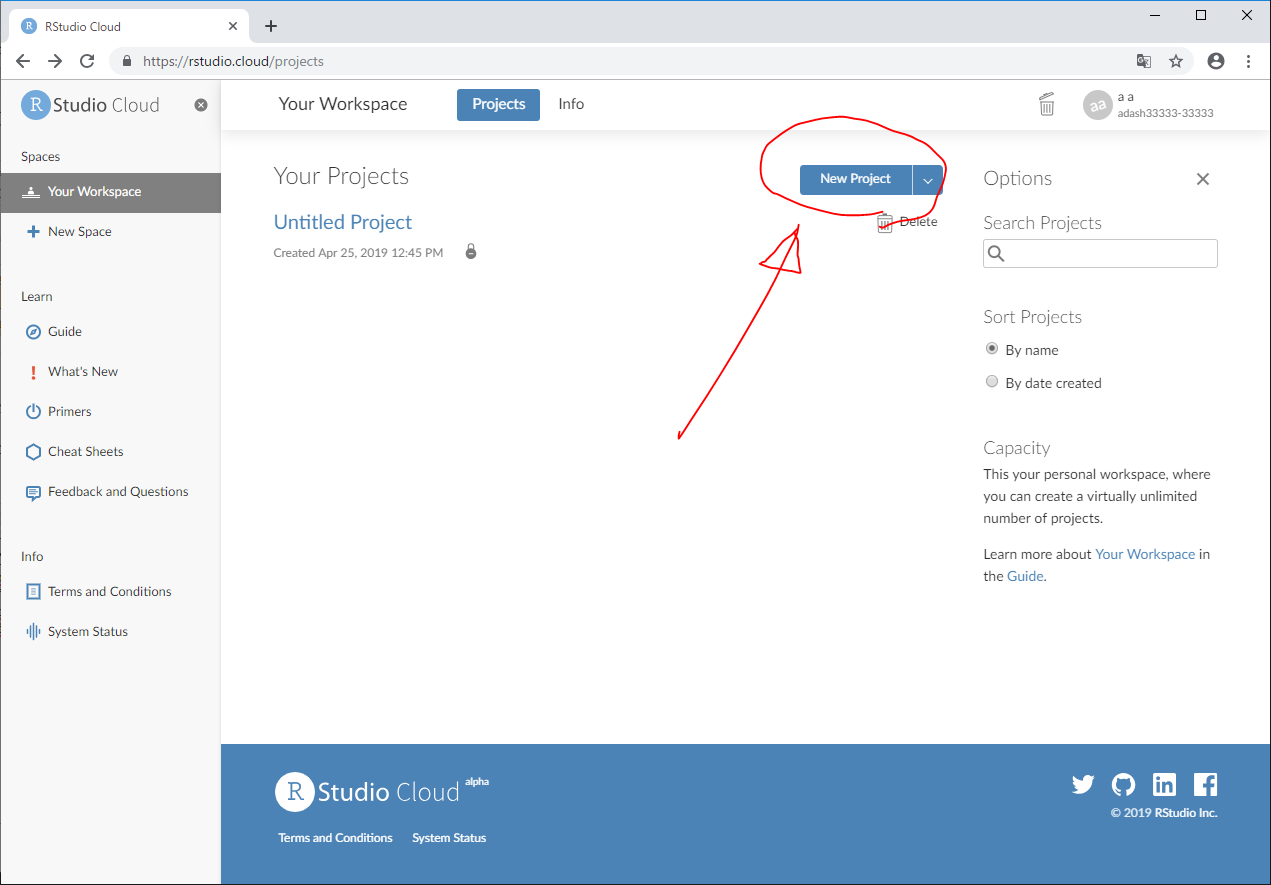This screenshot has width=1271, height=885.
Task: Click the New Project button
Action: click(856, 179)
